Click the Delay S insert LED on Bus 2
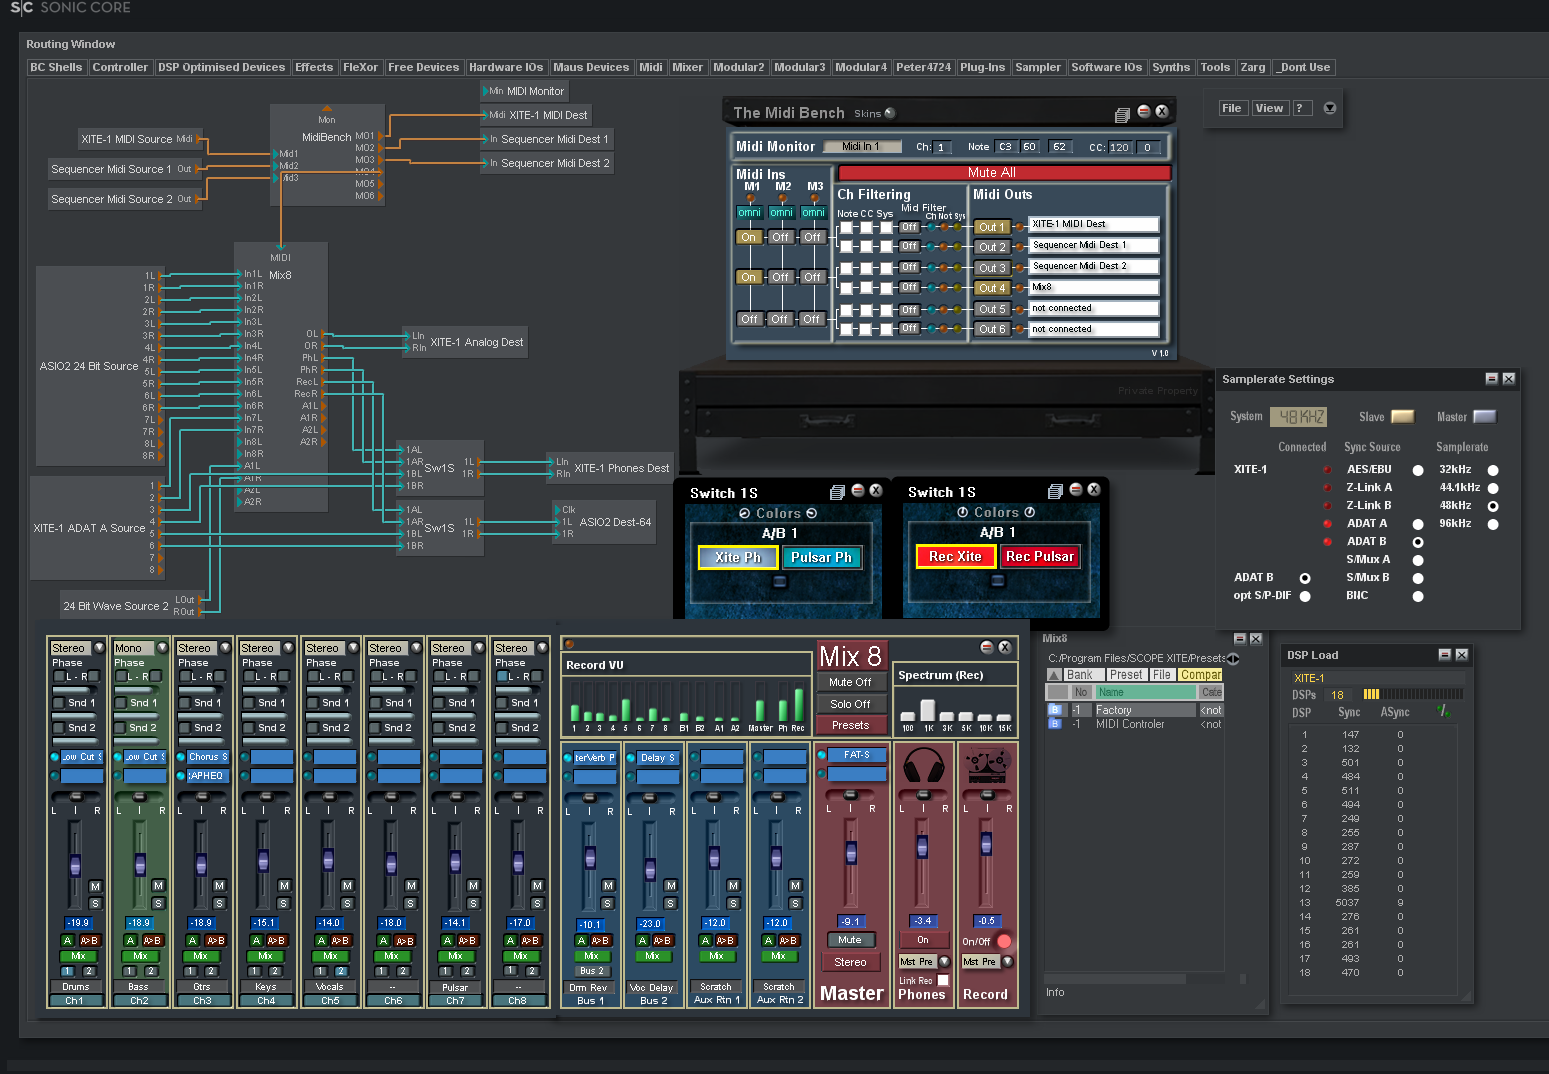Viewport: 1549px width, 1074px height. 631,758
